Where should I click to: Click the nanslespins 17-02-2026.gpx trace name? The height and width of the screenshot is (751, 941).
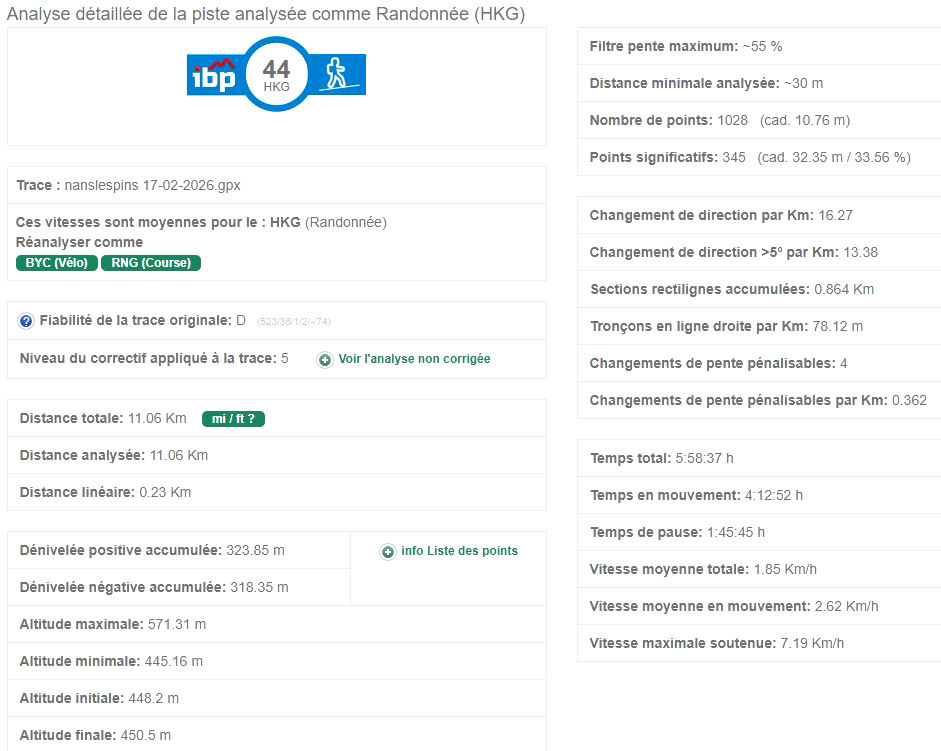152,185
